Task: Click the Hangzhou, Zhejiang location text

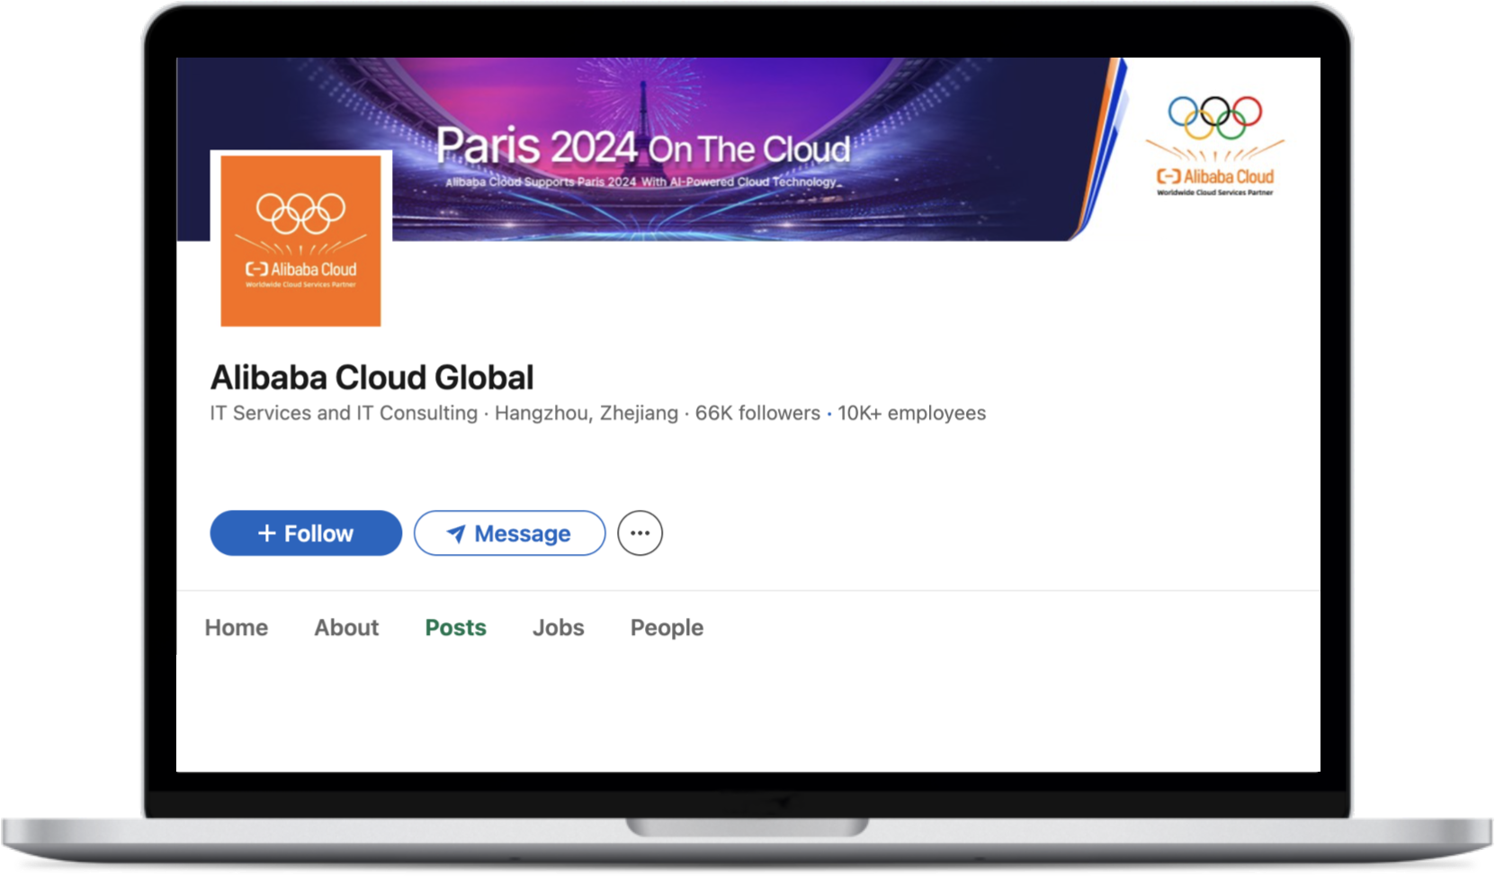Action: pos(587,413)
